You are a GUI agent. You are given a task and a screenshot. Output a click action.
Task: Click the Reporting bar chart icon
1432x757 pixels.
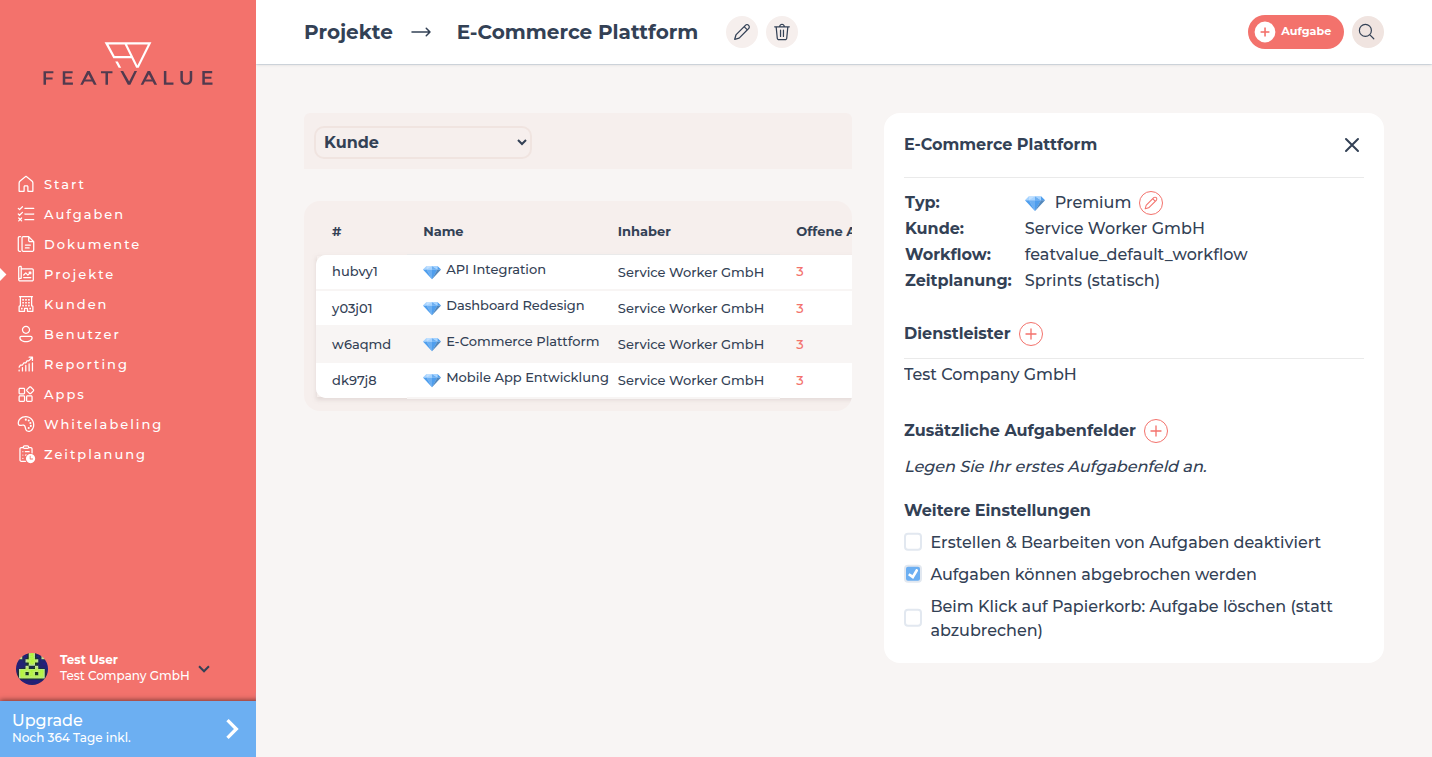(x=26, y=364)
